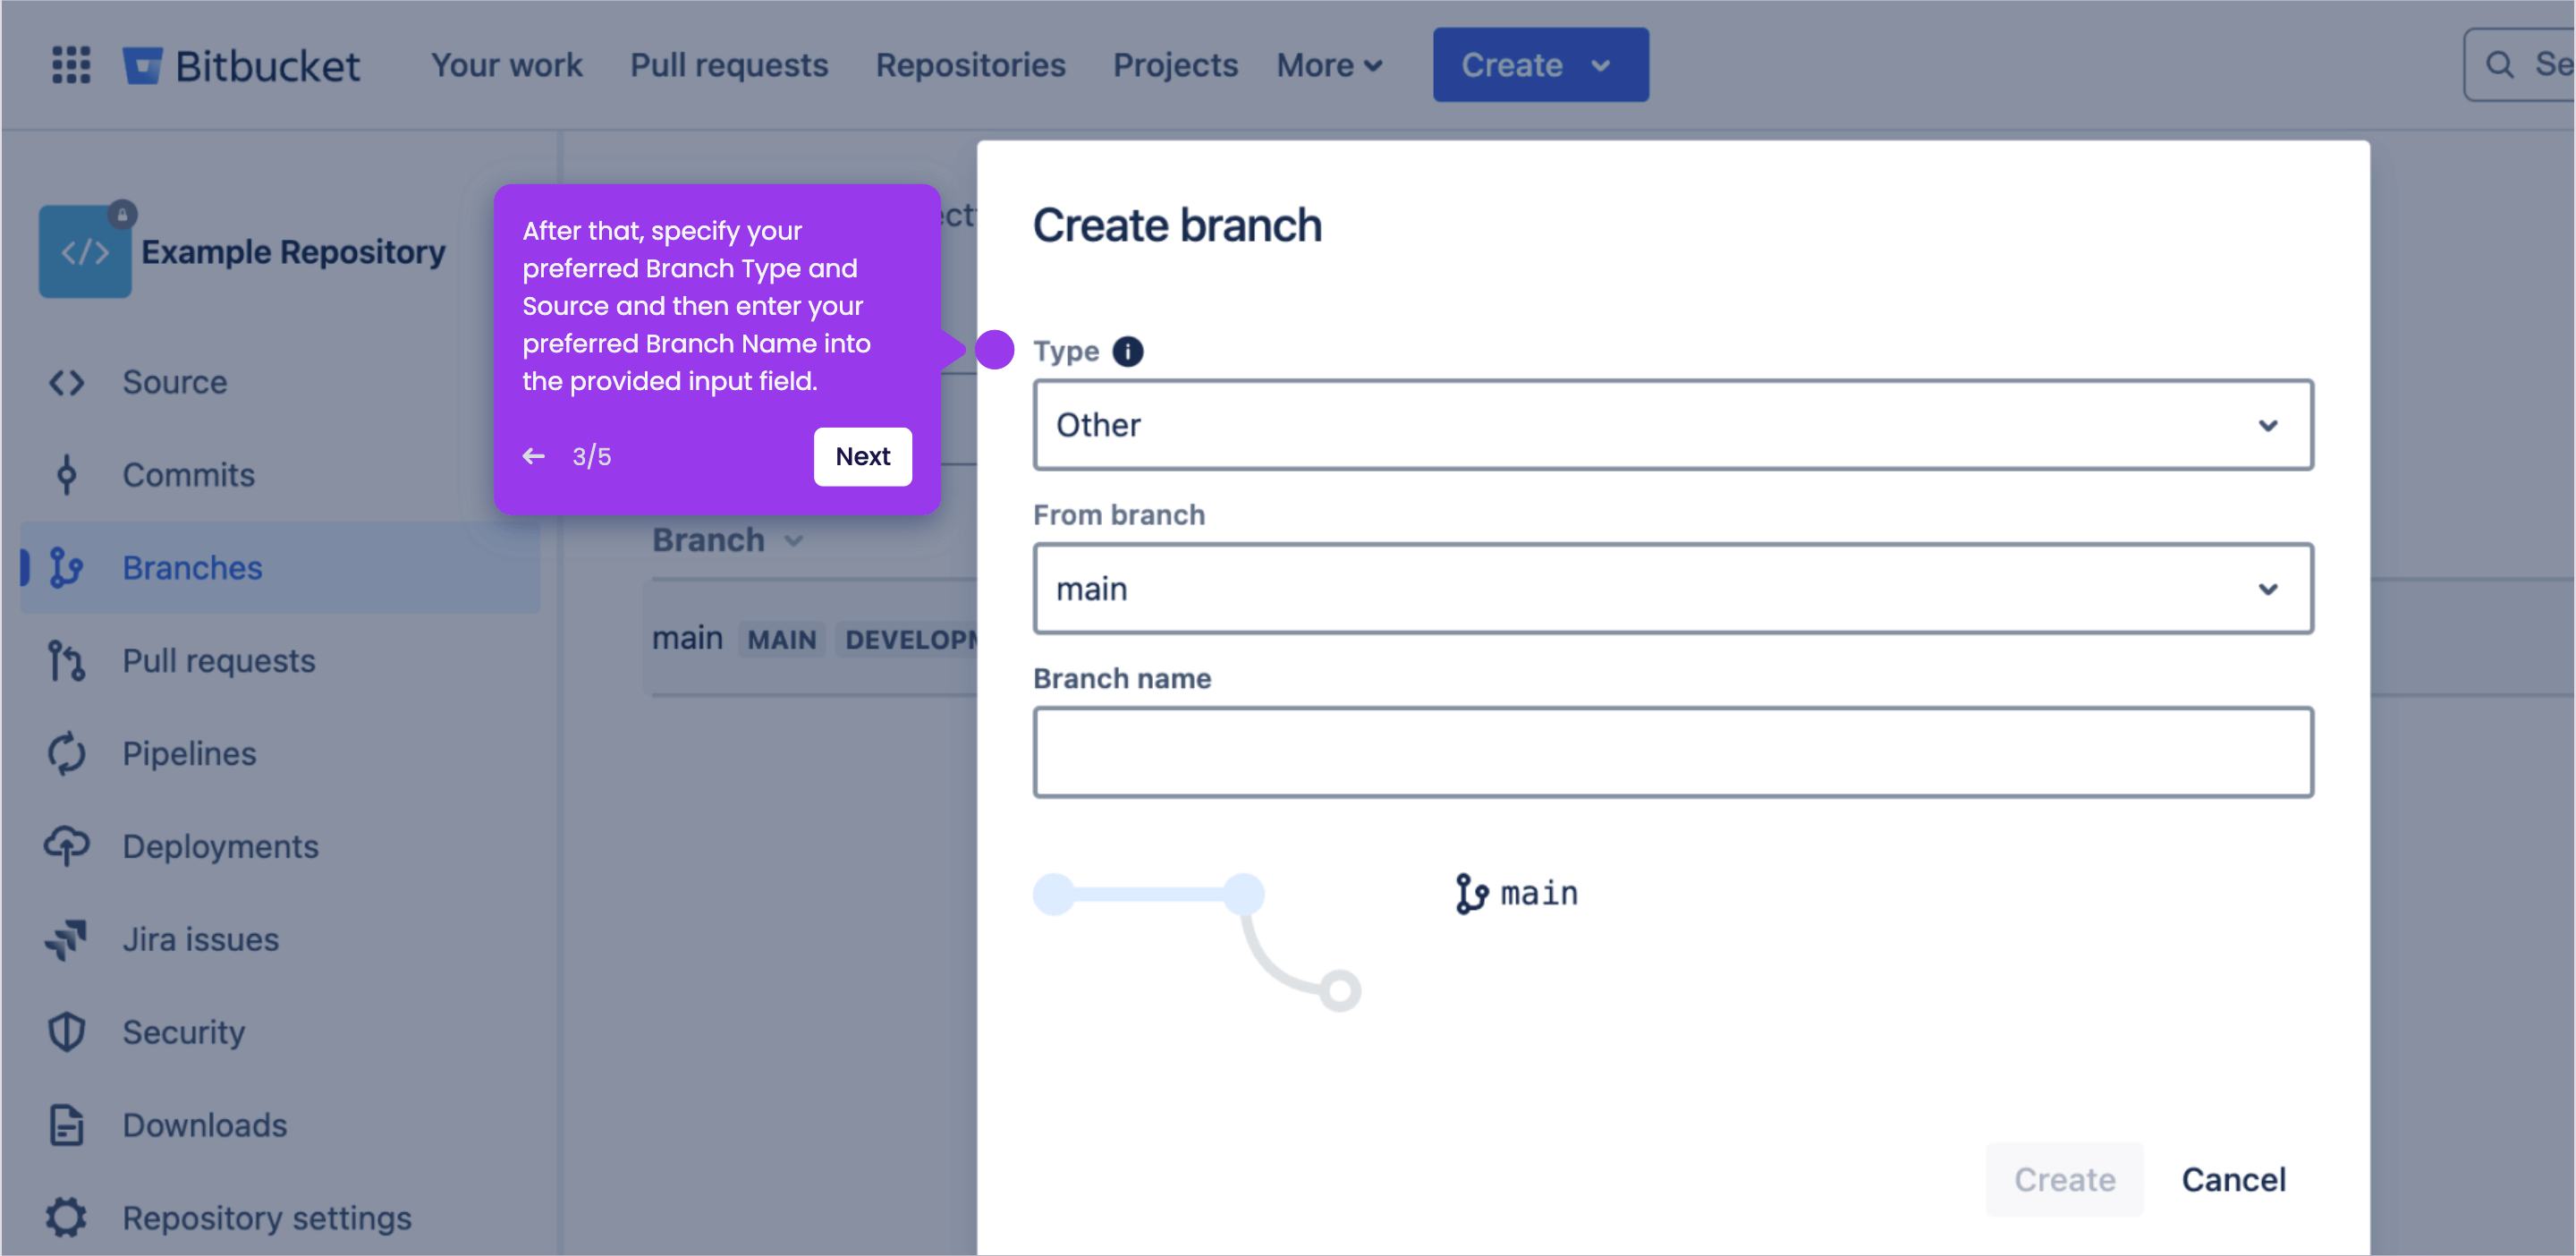Select Commits in the sidebar
The height and width of the screenshot is (1256, 2576).
280,475
